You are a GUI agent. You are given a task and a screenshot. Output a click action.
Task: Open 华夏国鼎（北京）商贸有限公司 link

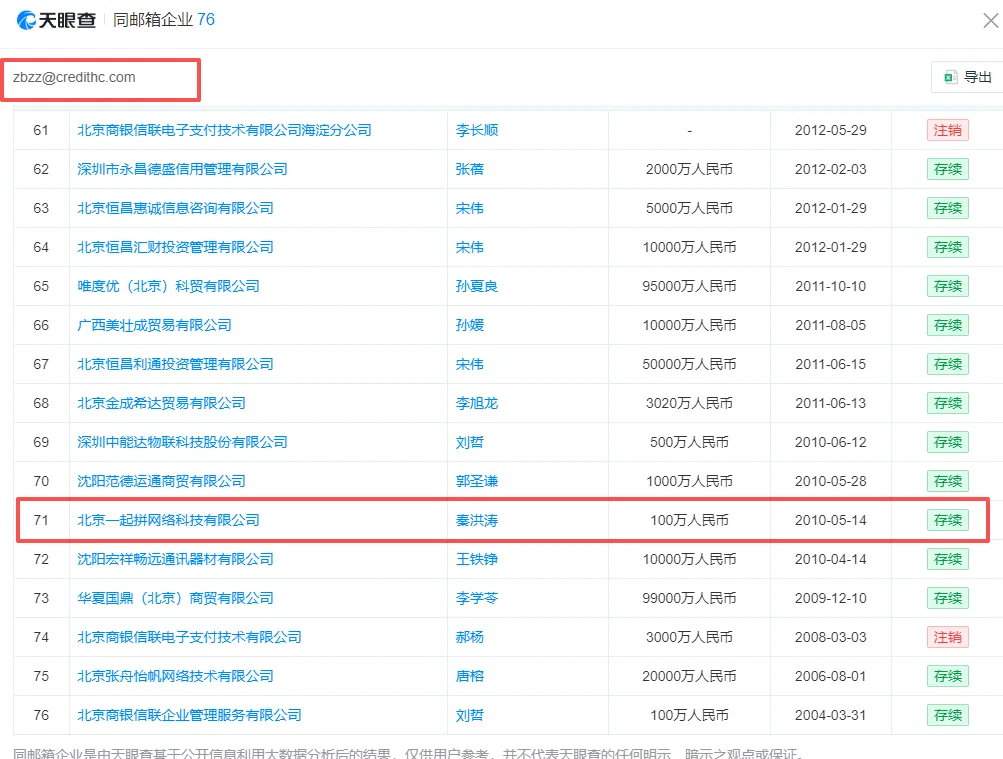(x=175, y=599)
